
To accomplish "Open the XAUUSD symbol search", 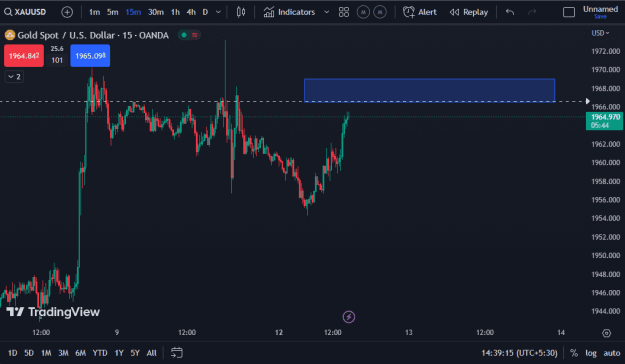I will tap(25, 12).
